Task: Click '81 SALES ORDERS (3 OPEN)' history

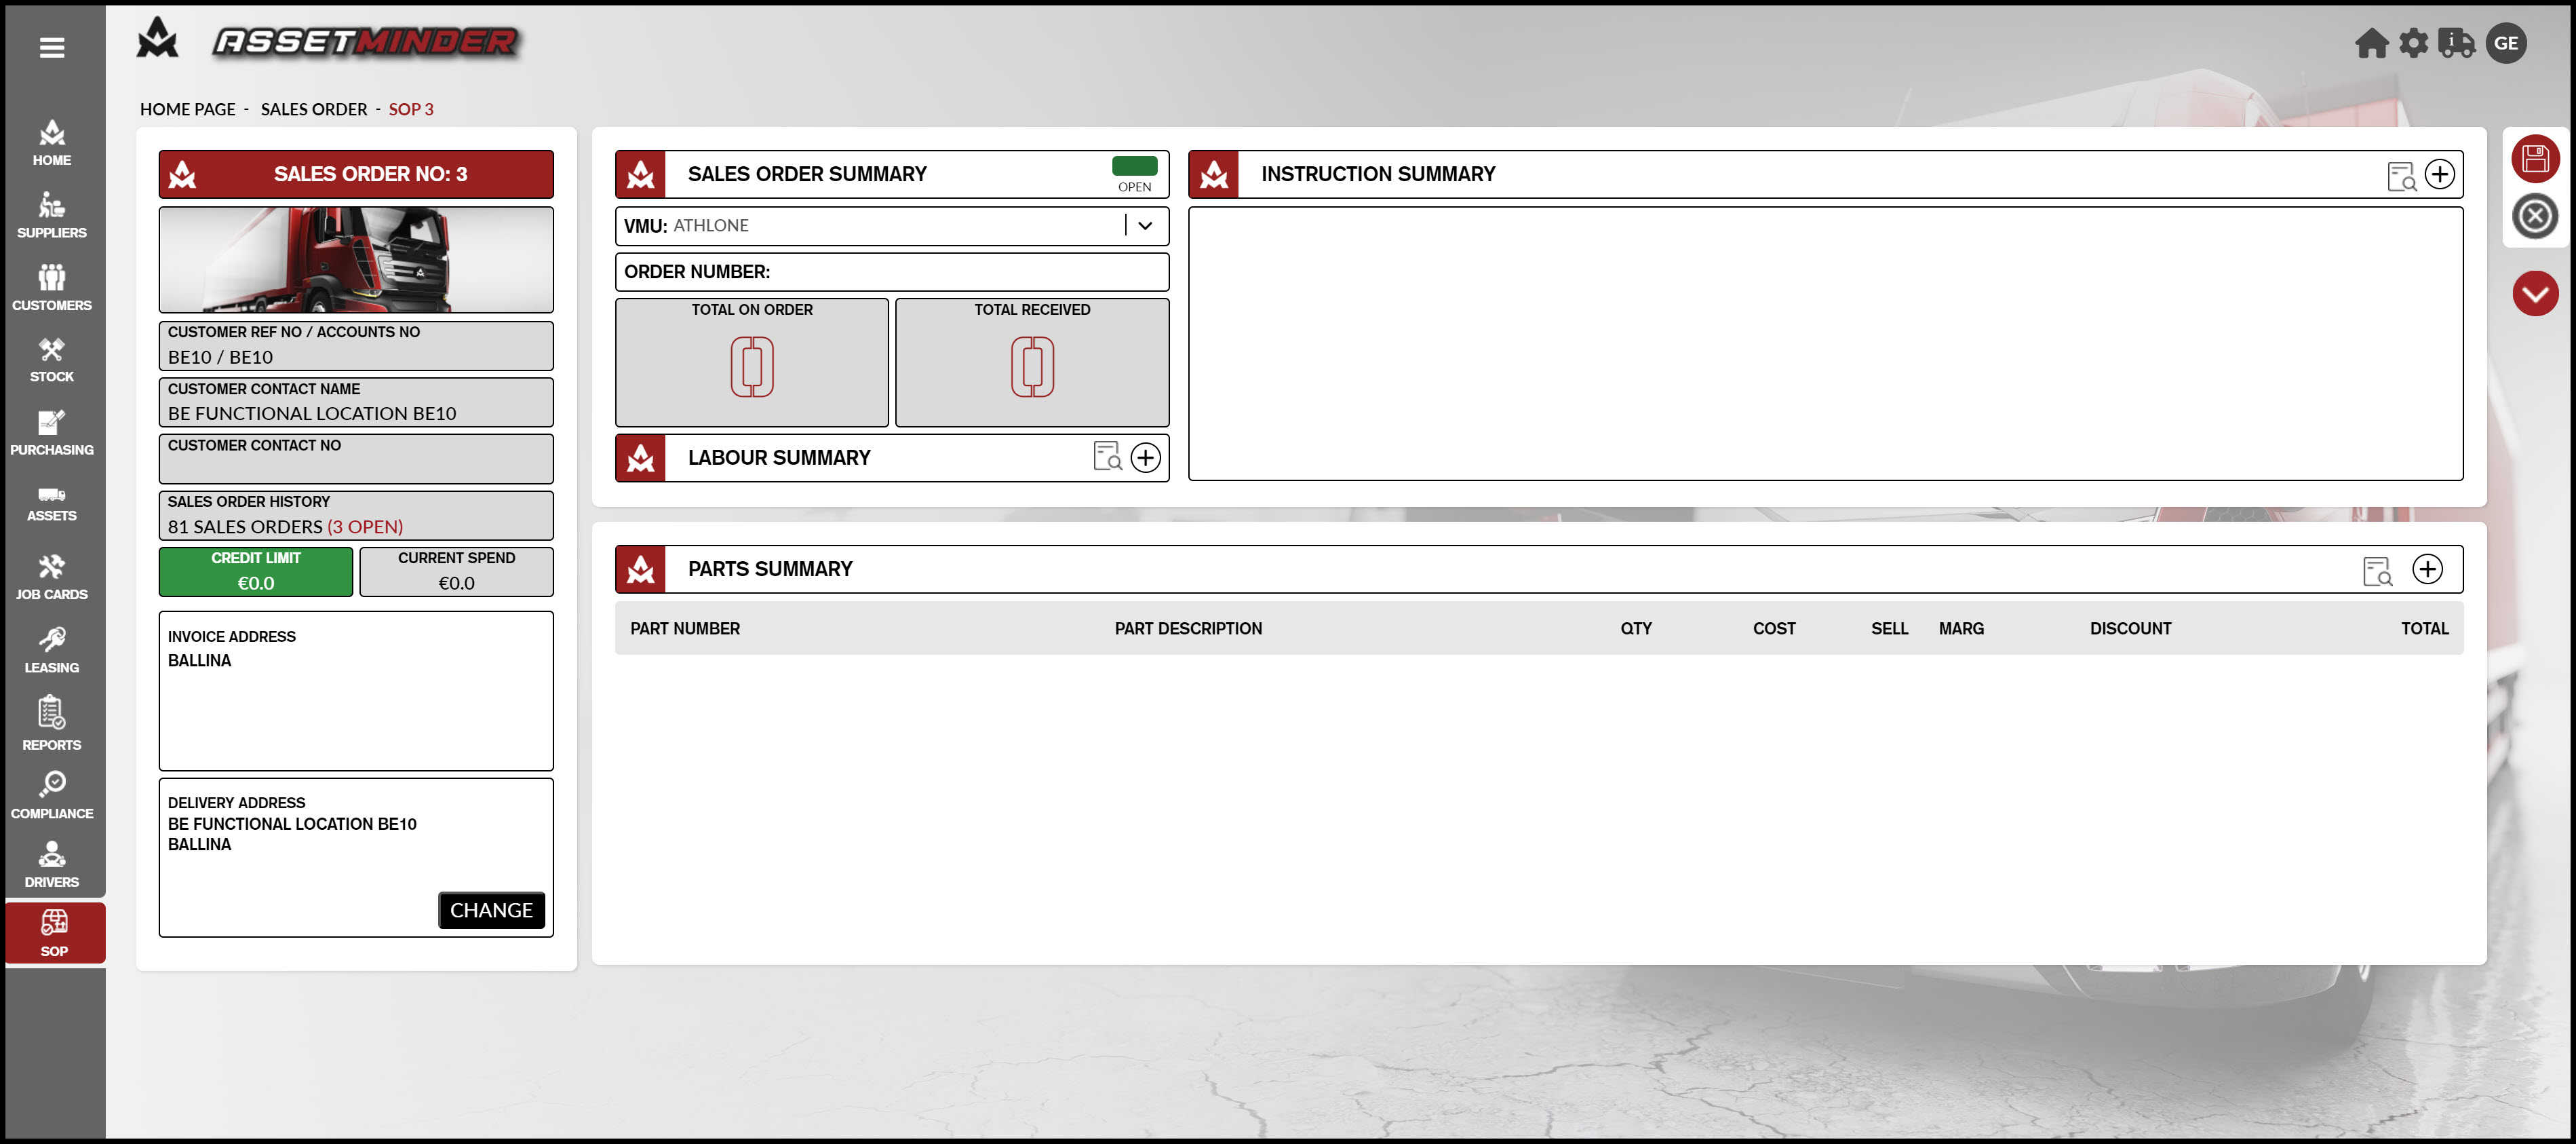Action: click(285, 527)
